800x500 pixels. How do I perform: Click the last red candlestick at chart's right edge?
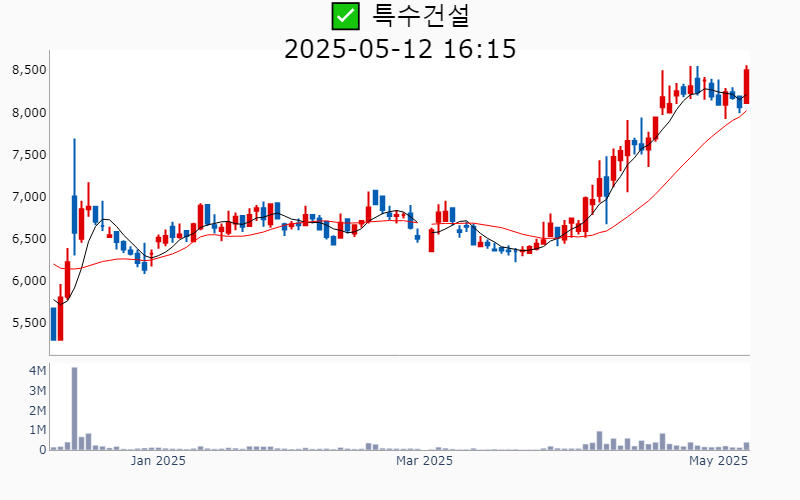pos(746,86)
